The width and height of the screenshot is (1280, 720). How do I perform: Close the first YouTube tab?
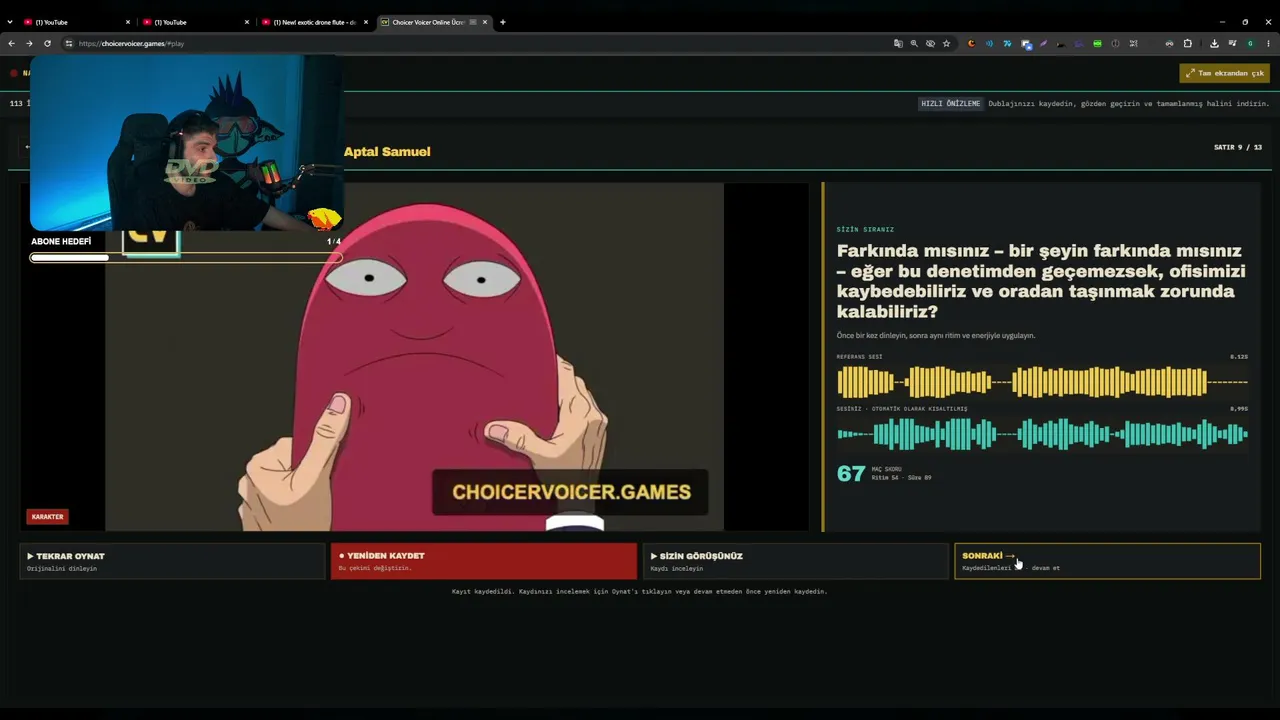[x=128, y=22]
